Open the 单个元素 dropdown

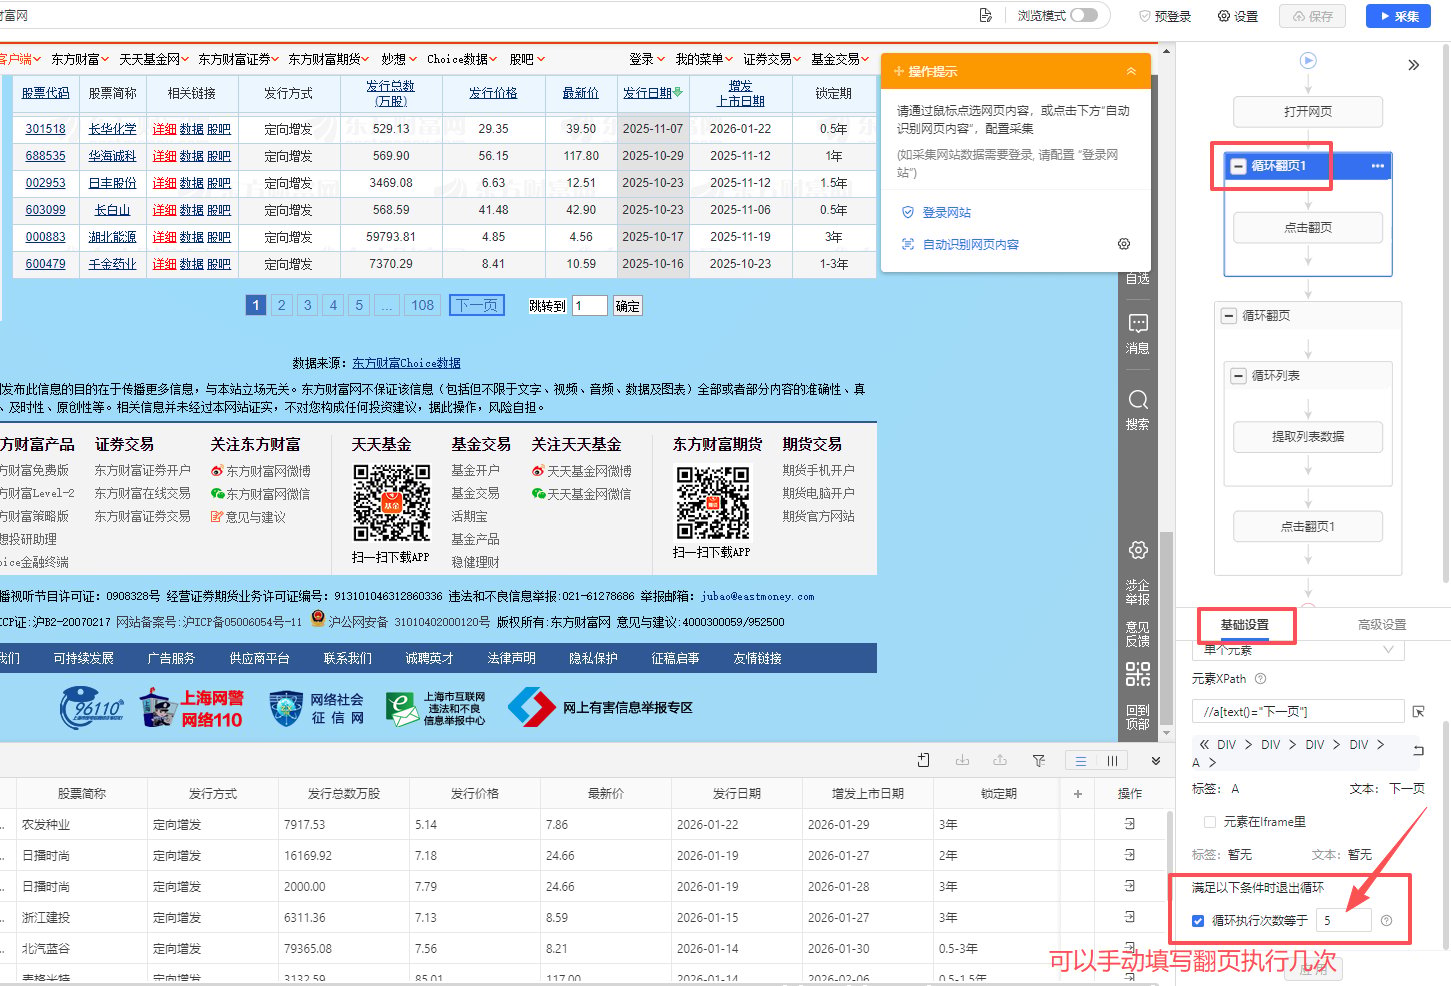1298,650
